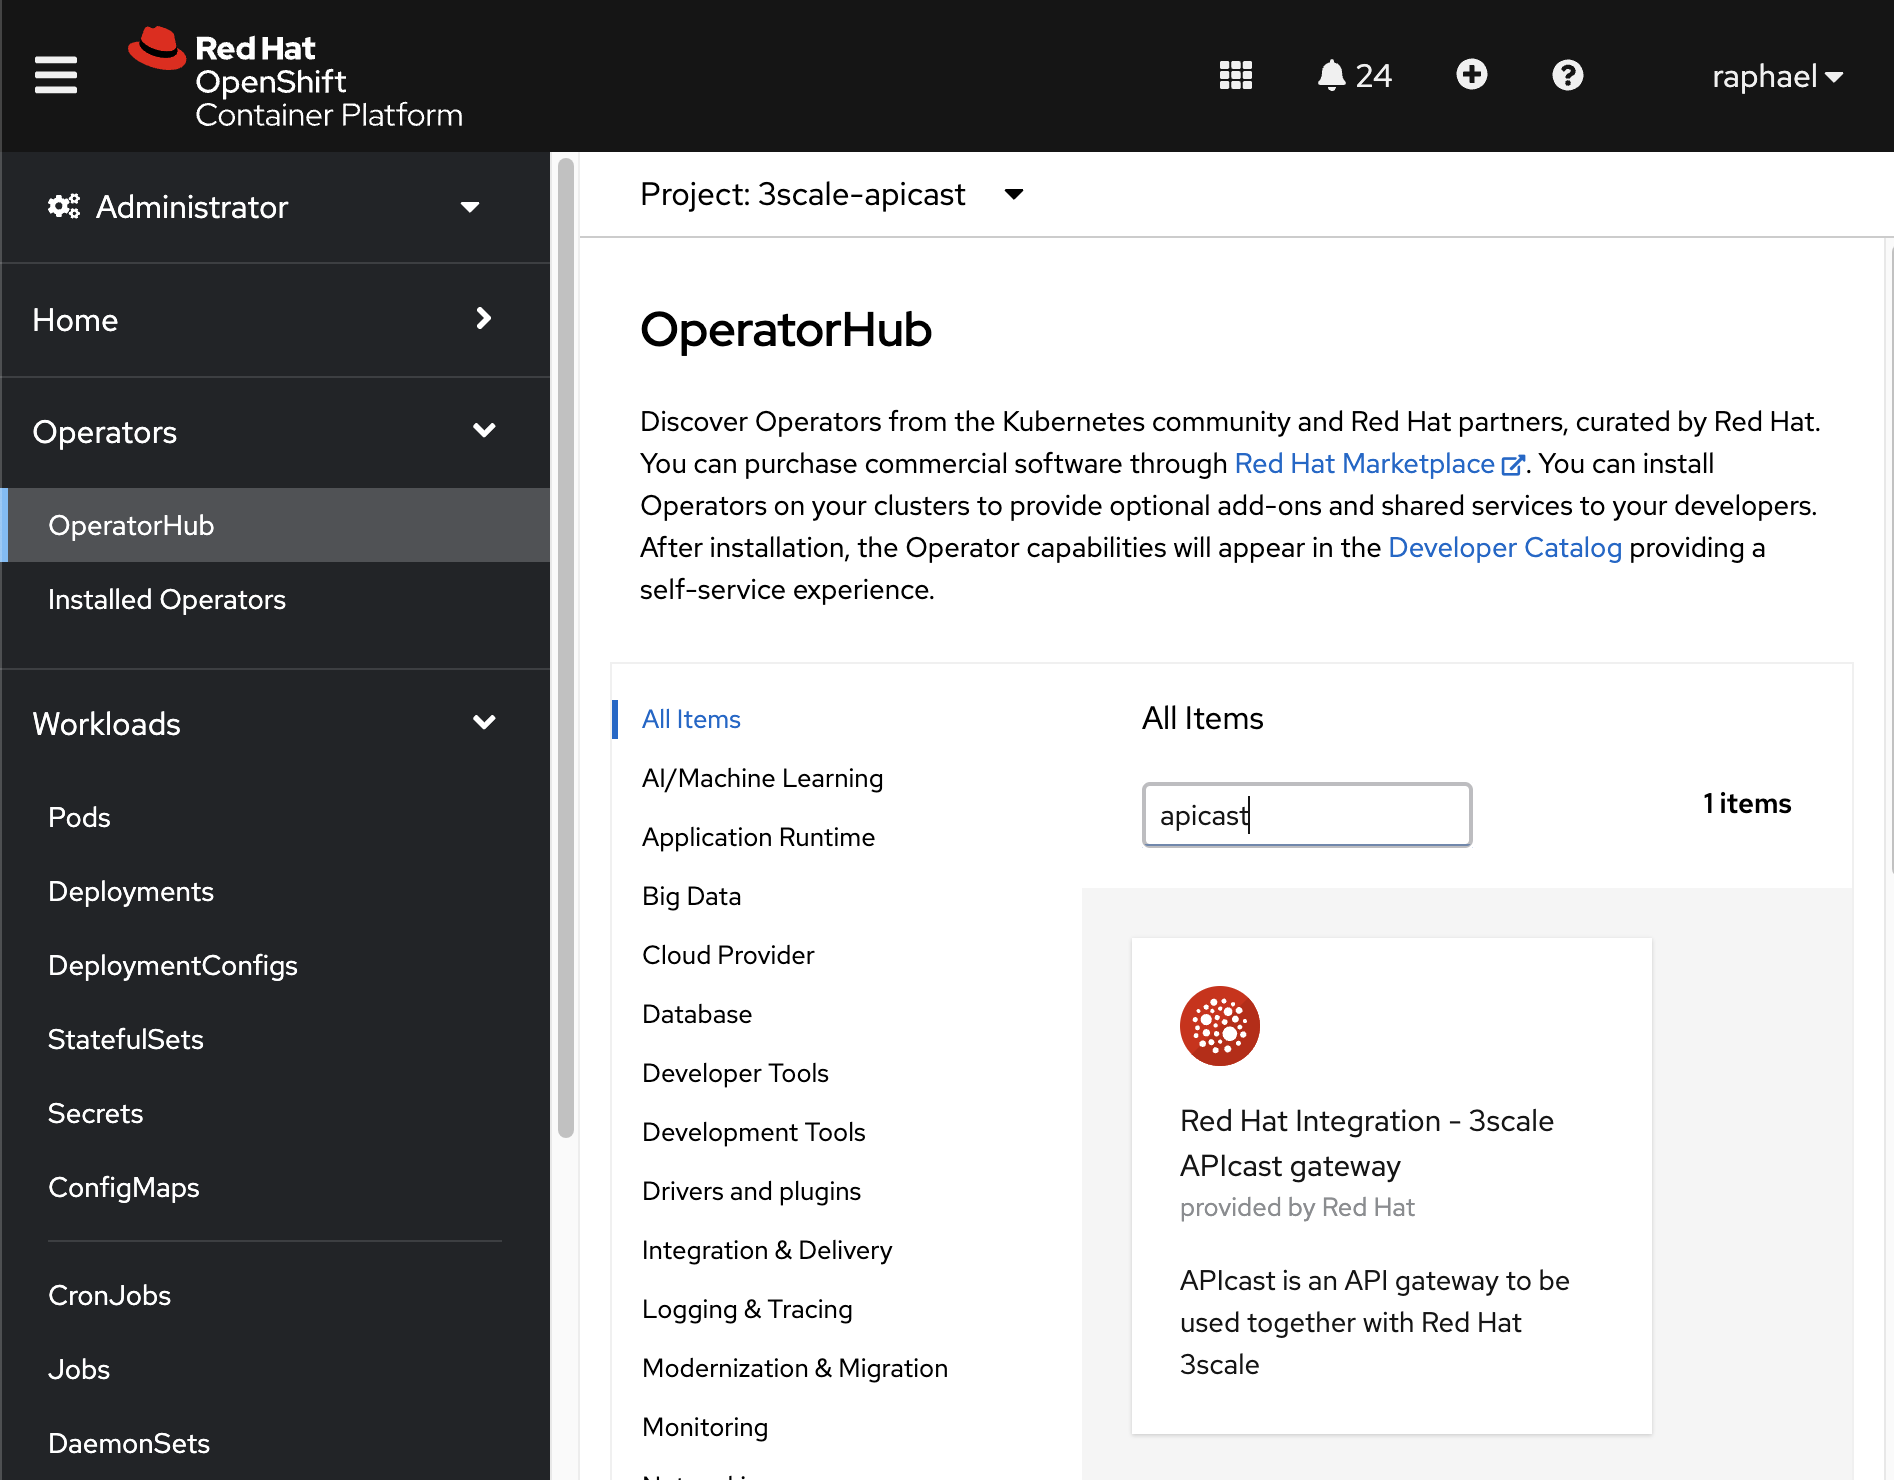Click the Administrator perspective gear icon
The height and width of the screenshot is (1480, 1894).
click(x=64, y=207)
